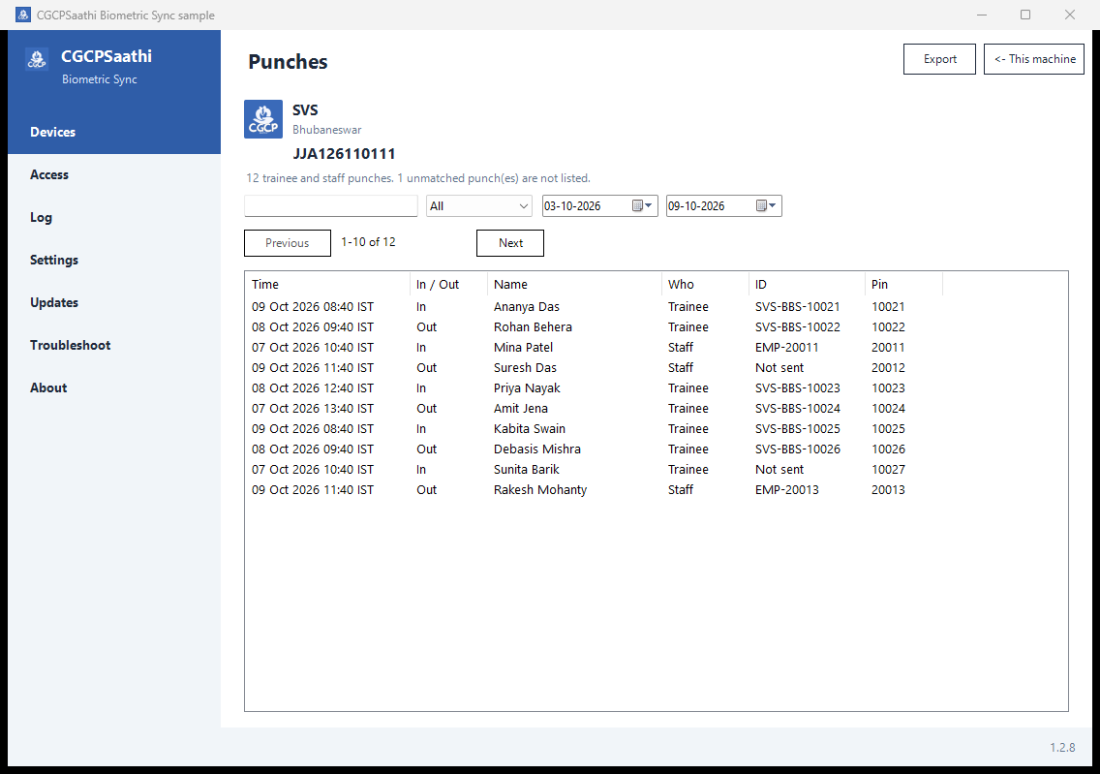Focus the punches search field
Image resolution: width=1100 pixels, height=774 pixels.
pyautogui.click(x=331, y=206)
